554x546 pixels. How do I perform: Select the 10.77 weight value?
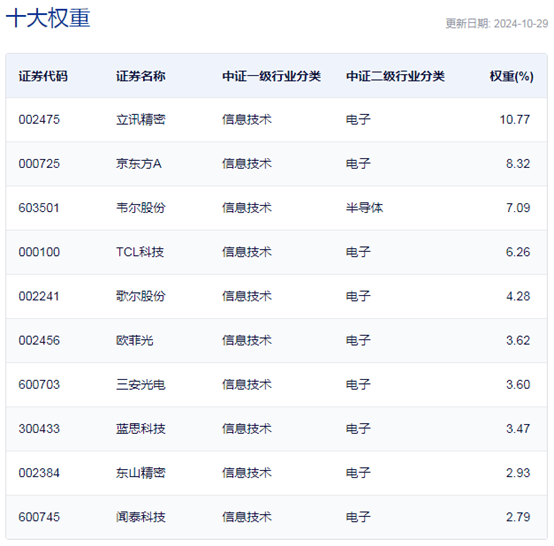(515, 119)
